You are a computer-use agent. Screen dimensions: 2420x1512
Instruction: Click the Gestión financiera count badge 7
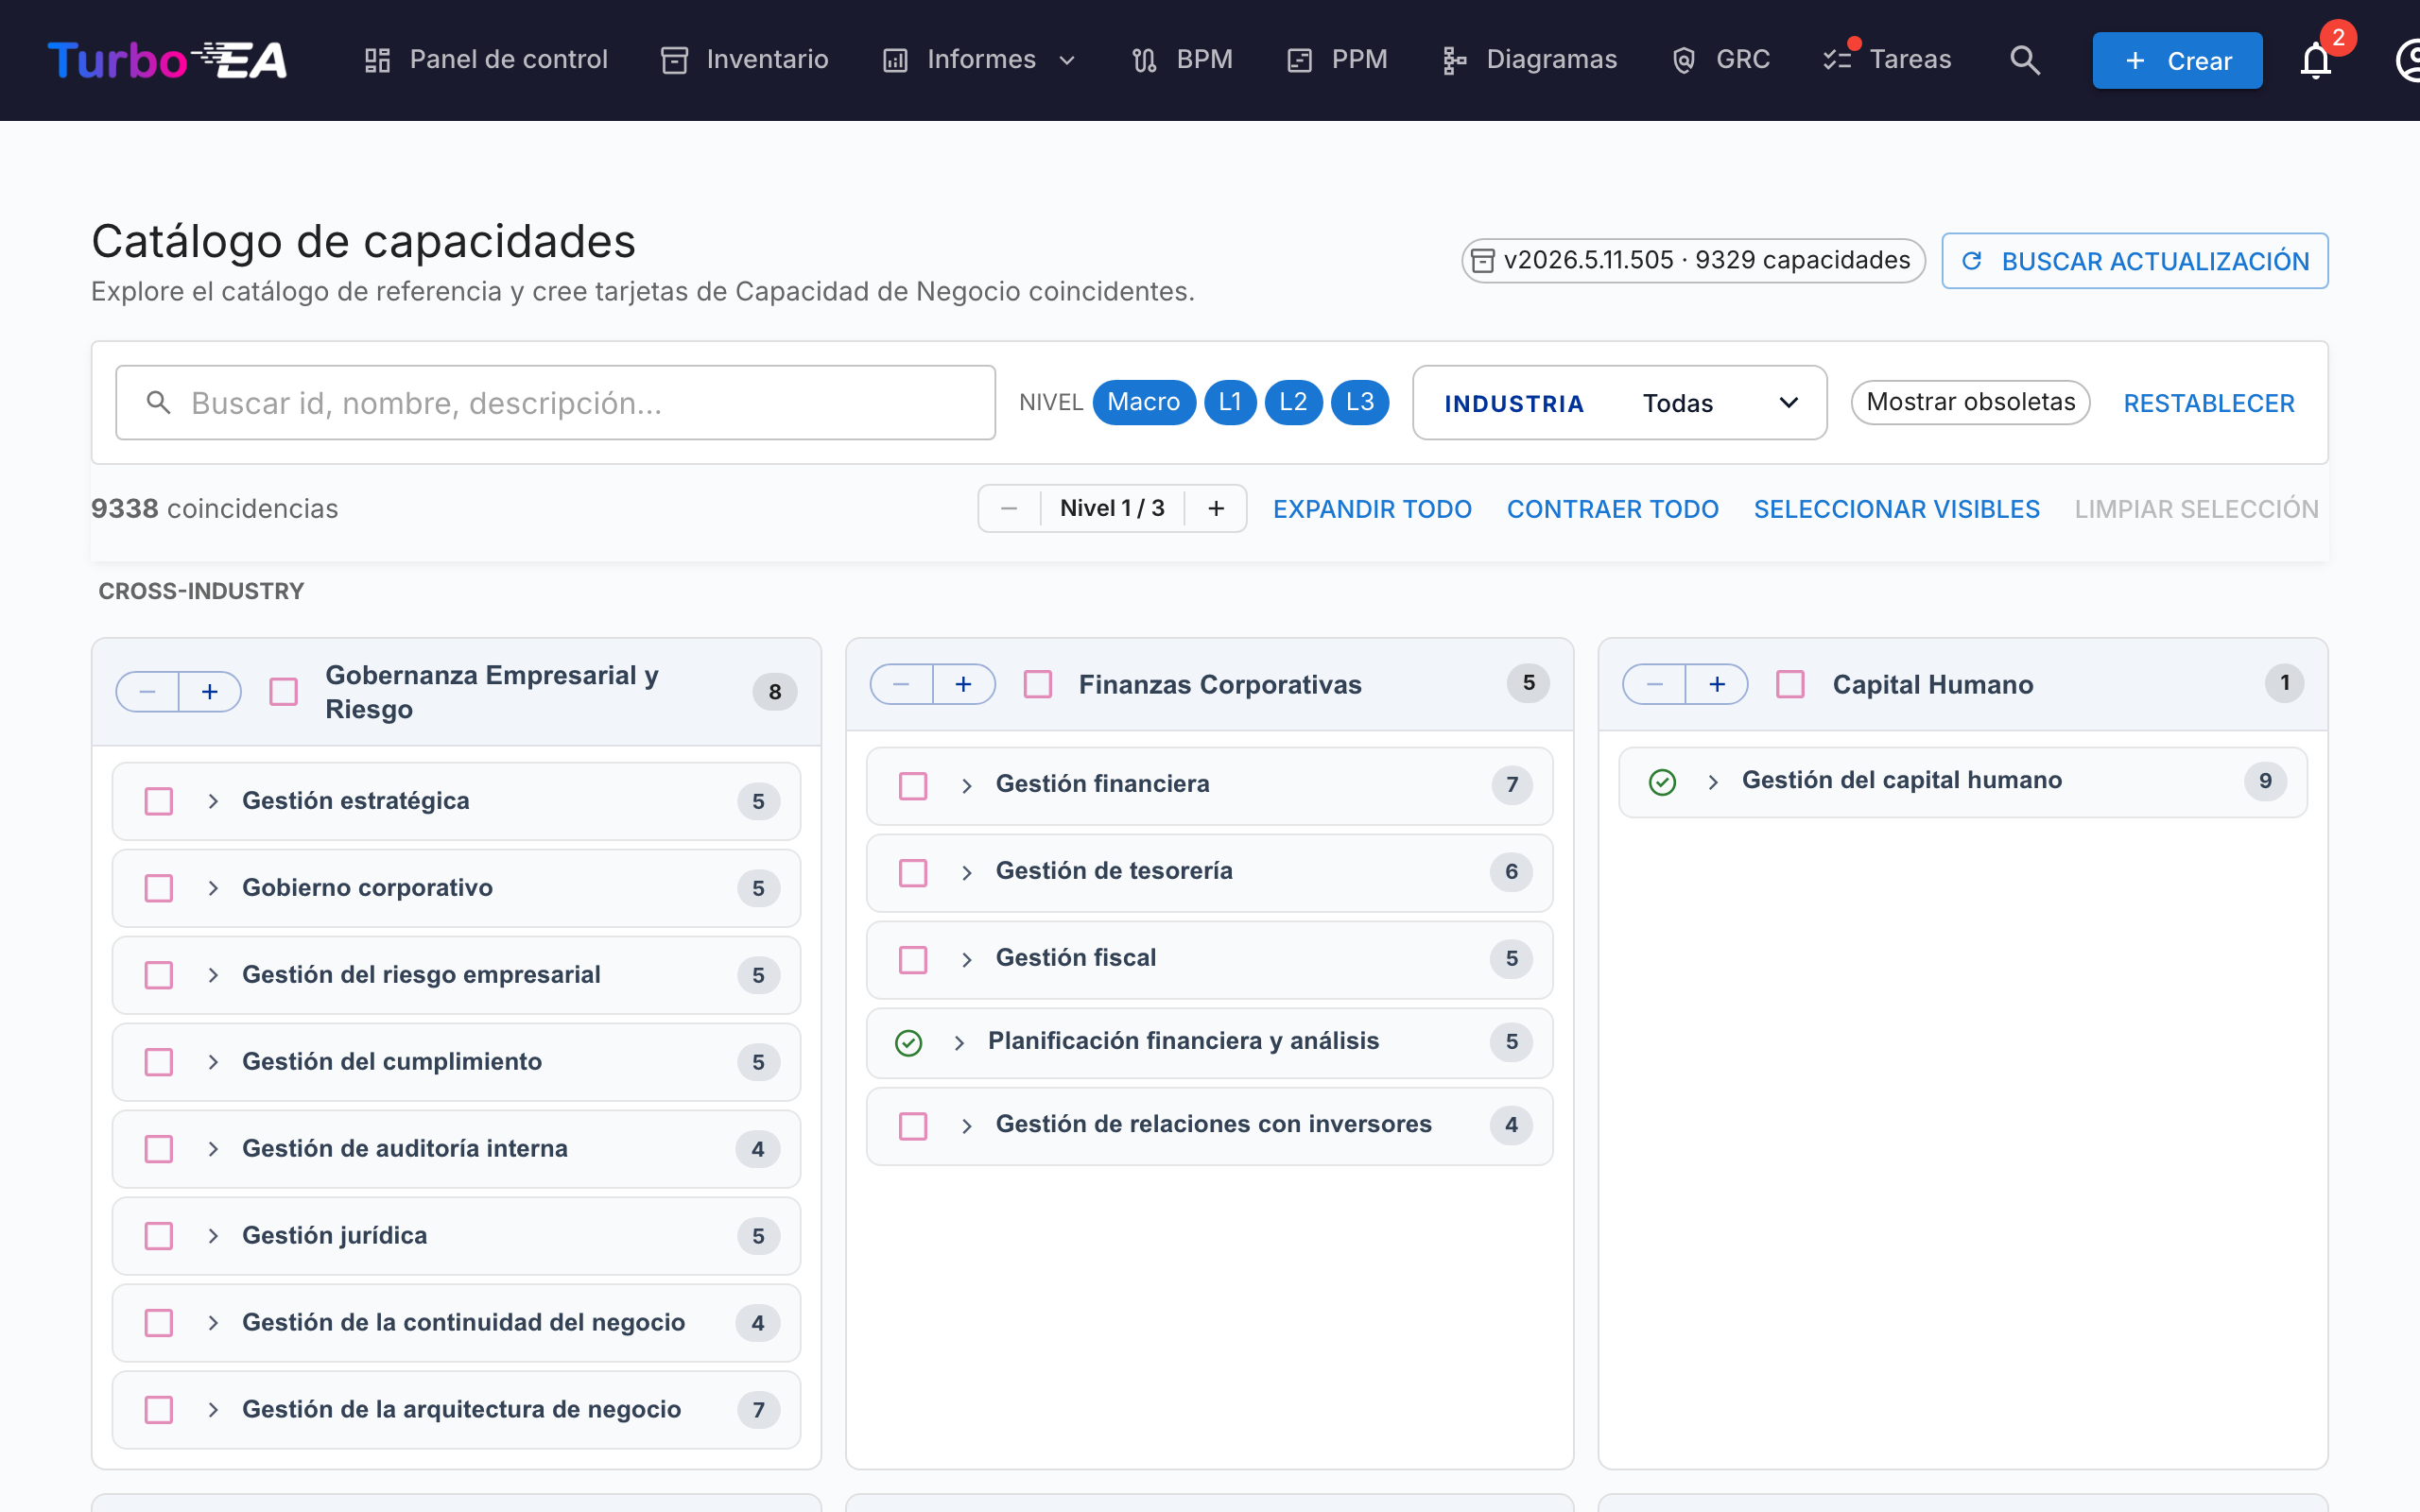click(1512, 785)
